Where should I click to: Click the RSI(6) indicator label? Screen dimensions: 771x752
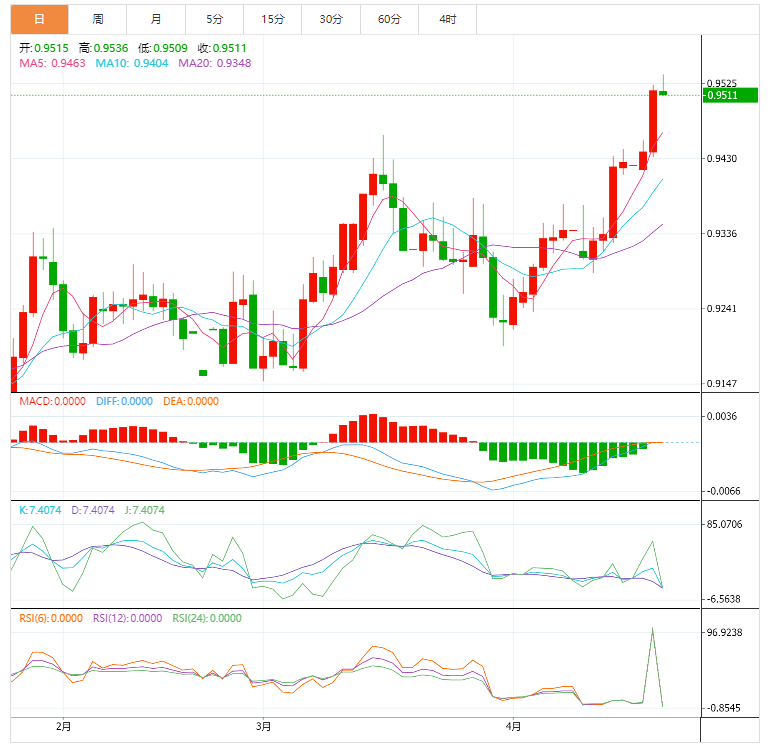51,618
